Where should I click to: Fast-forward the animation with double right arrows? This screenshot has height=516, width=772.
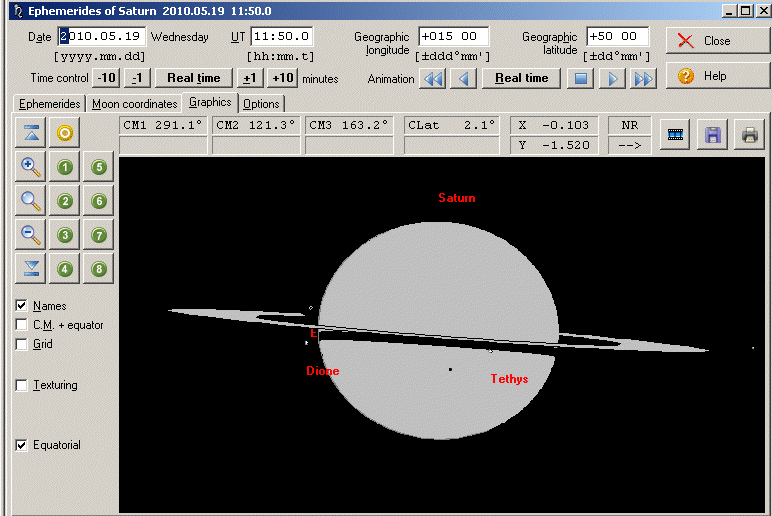[642, 78]
